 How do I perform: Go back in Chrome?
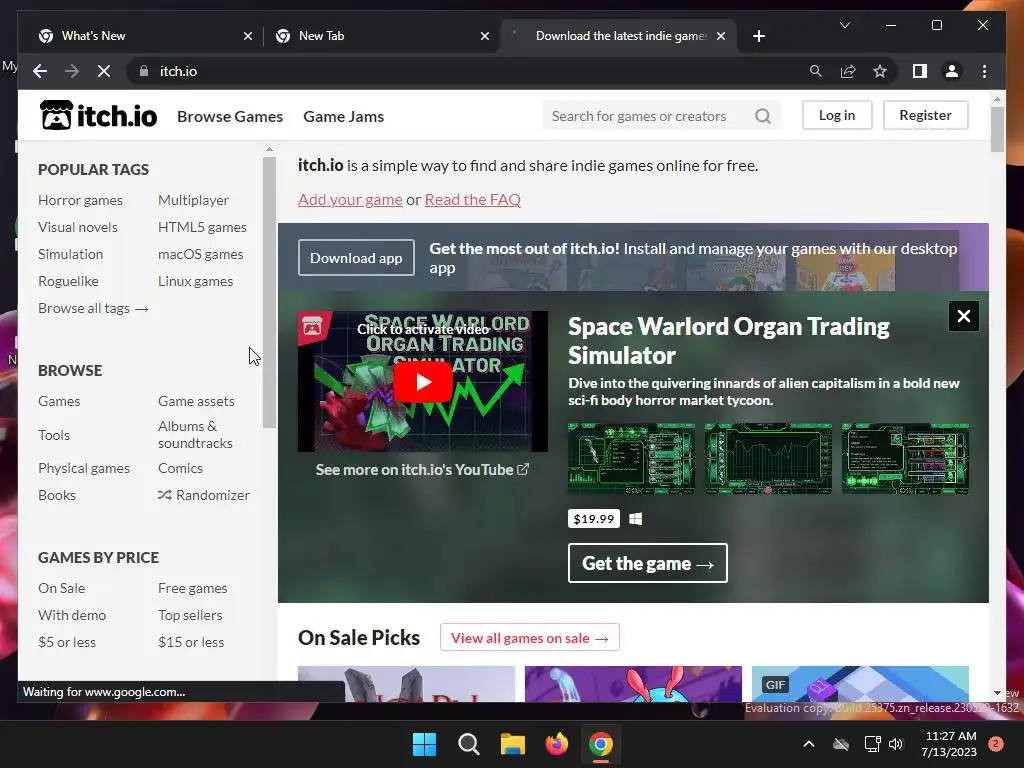pyautogui.click(x=40, y=71)
